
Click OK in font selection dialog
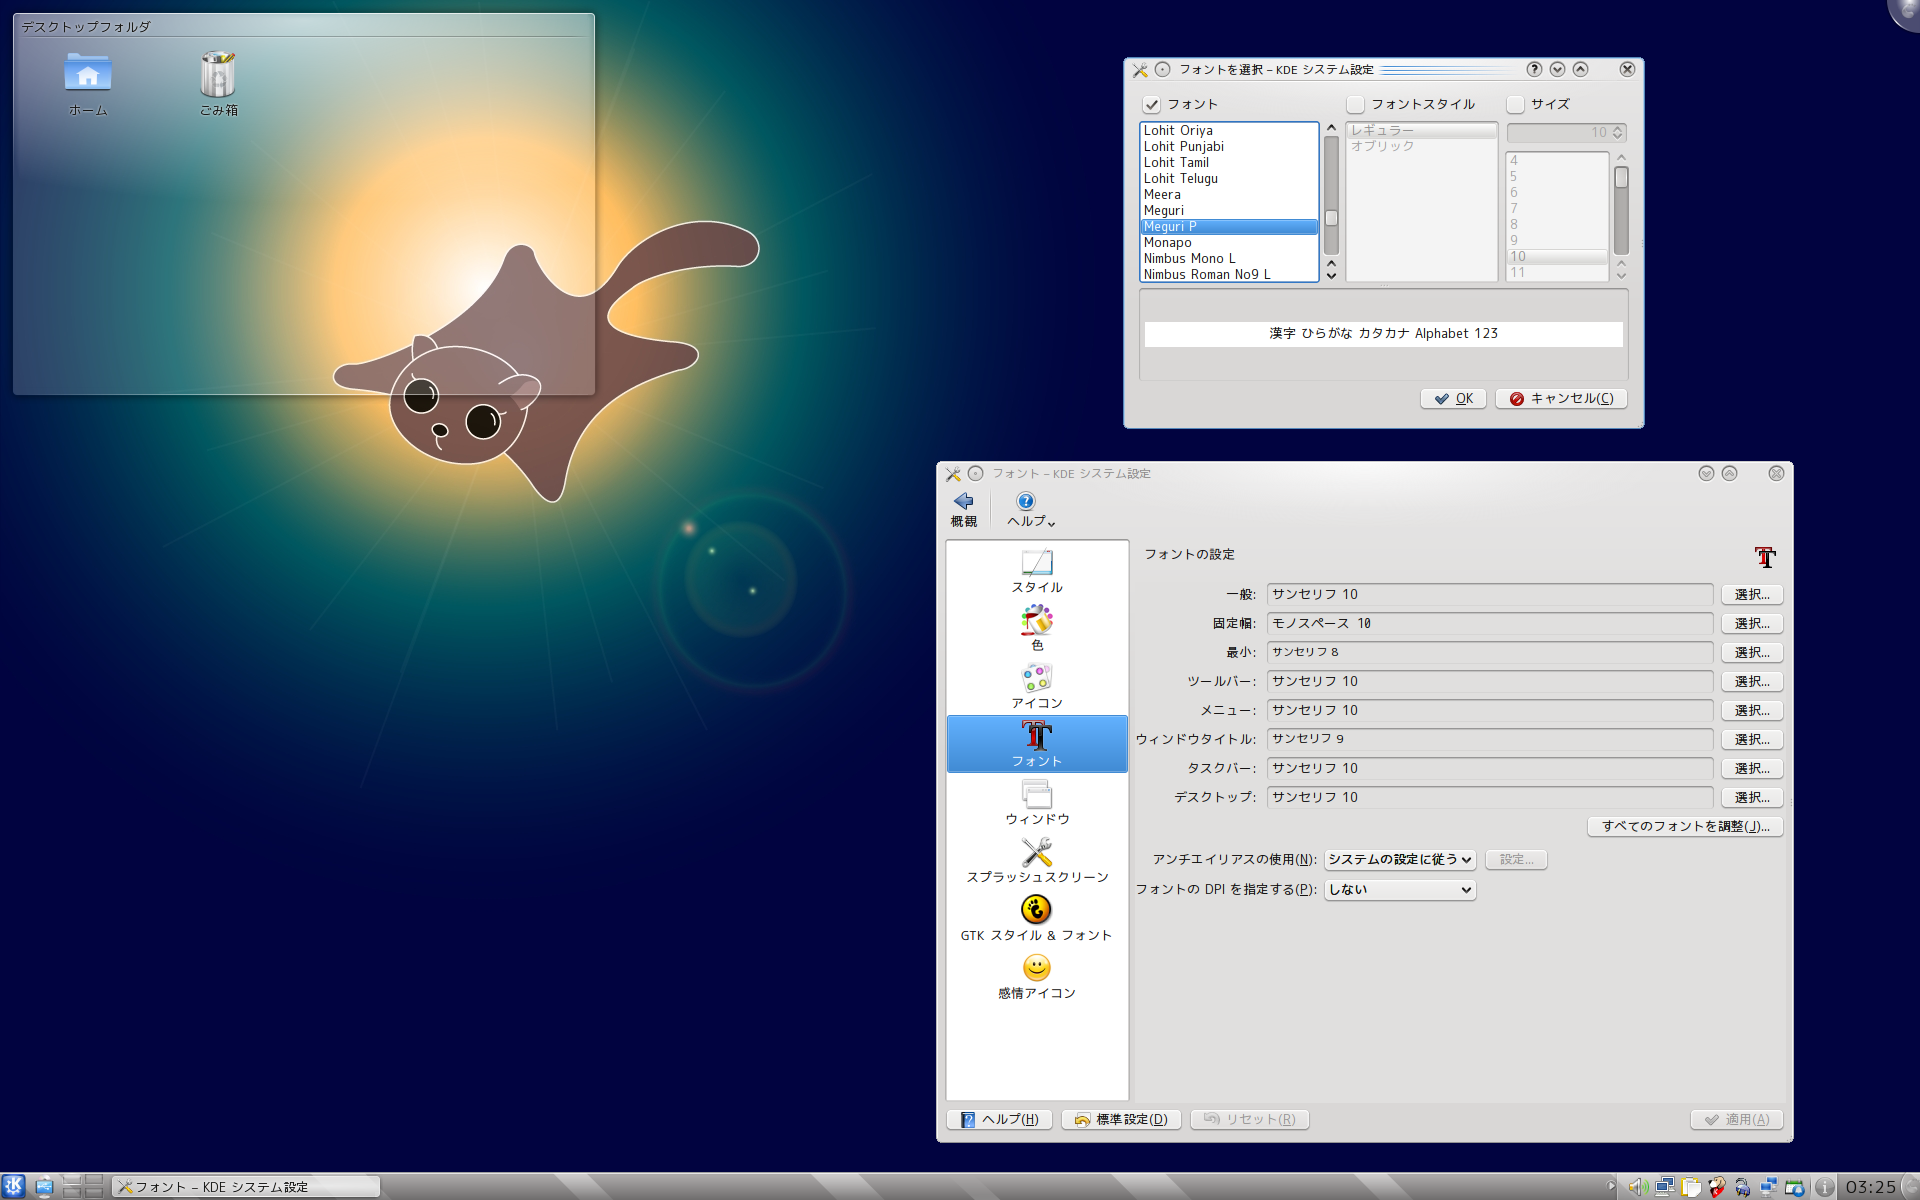coord(1453,398)
